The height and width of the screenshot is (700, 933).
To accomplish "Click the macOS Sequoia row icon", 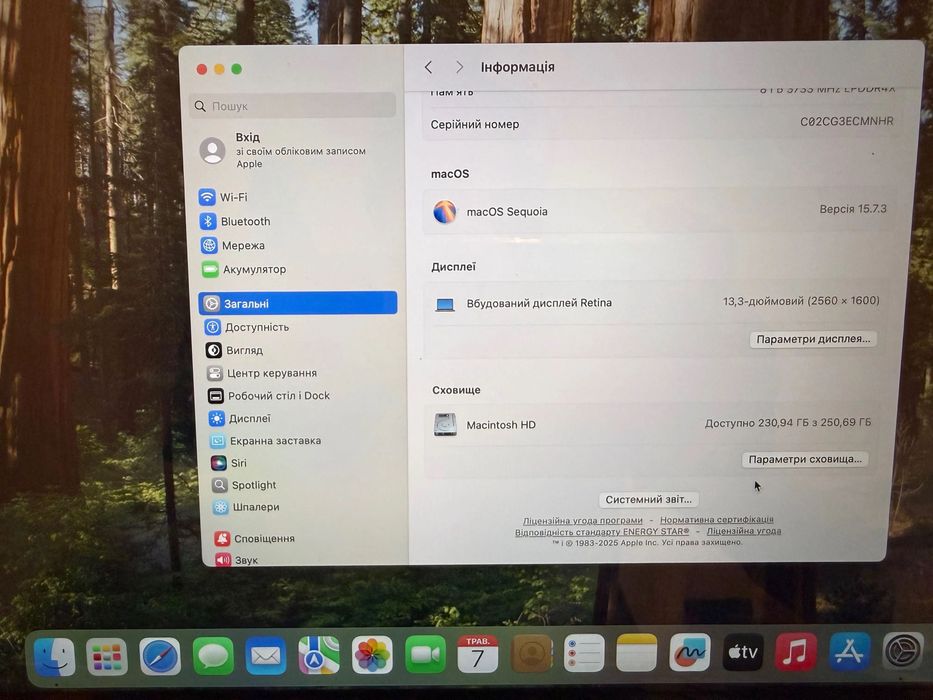I will pos(444,211).
